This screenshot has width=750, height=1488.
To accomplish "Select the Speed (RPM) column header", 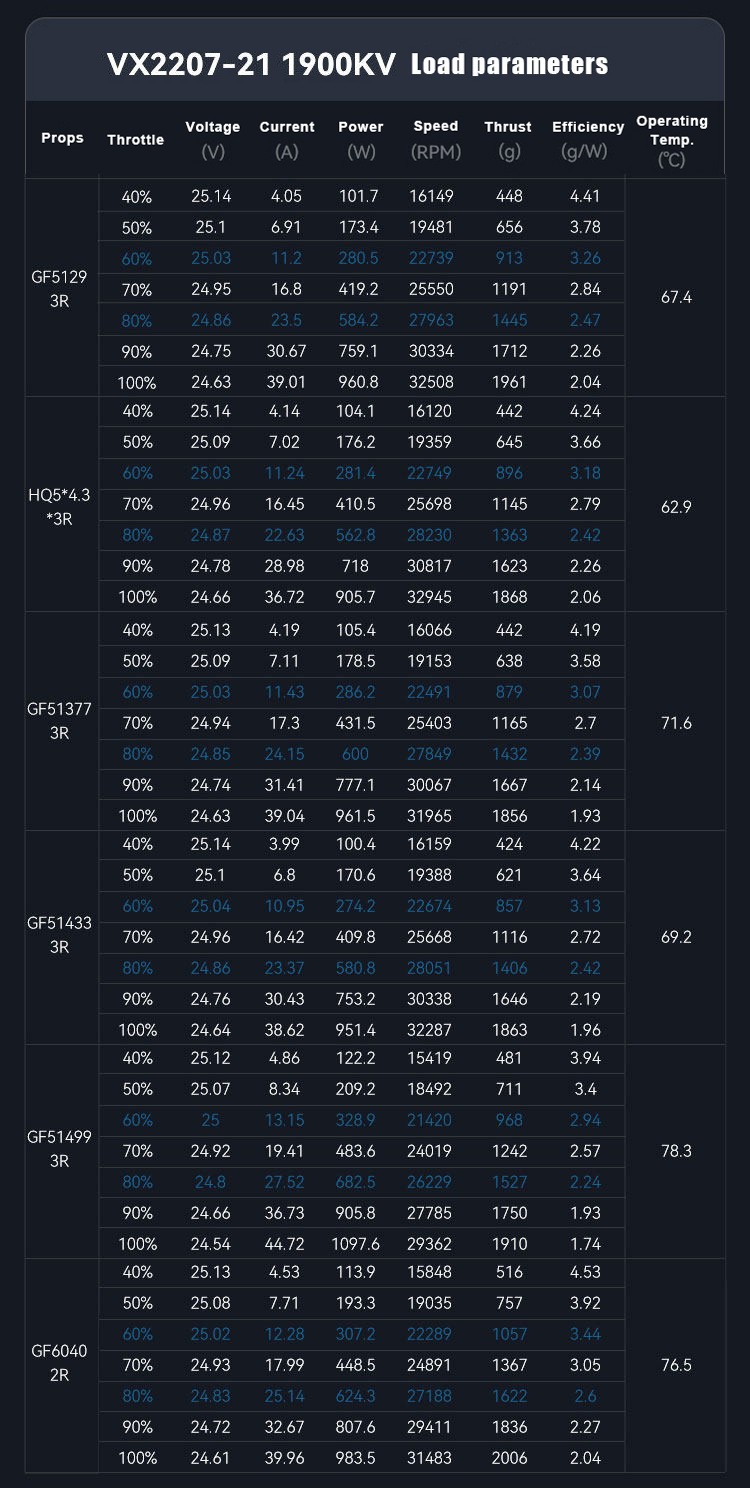I will (435, 139).
